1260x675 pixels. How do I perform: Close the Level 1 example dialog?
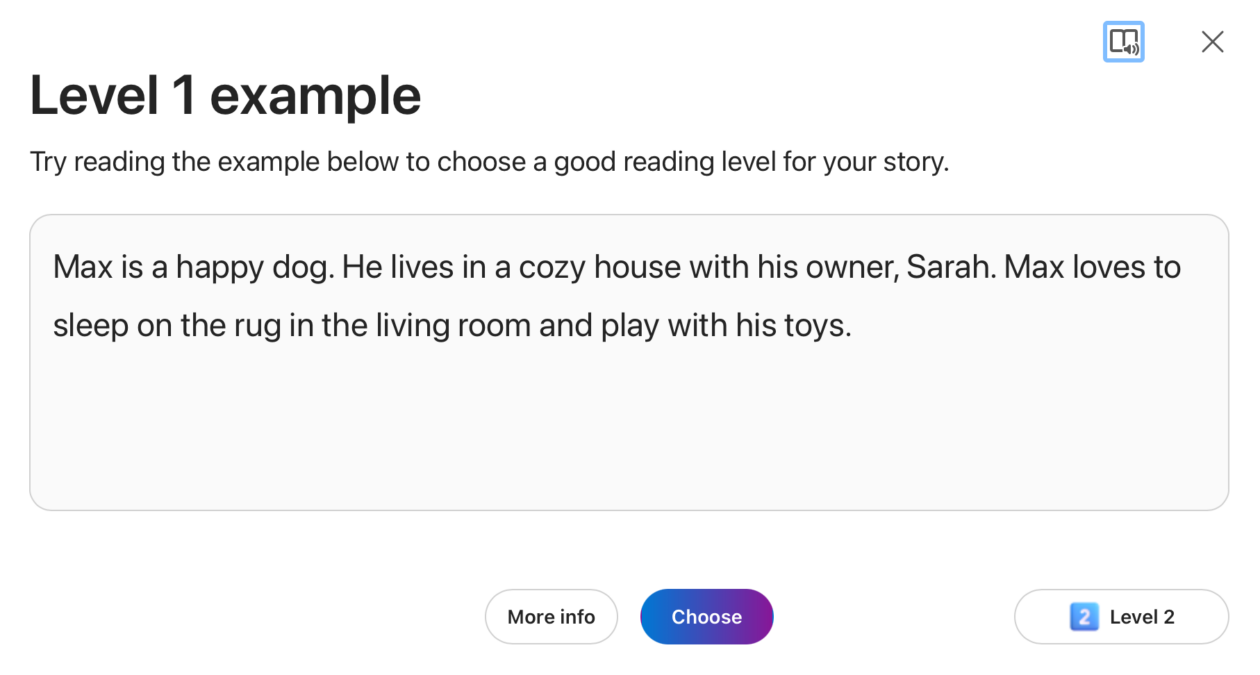click(x=1212, y=42)
